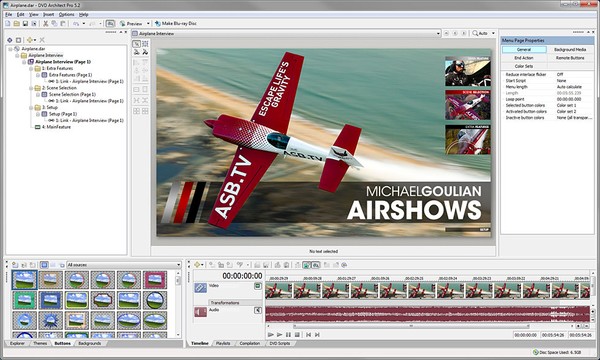Switch to the Backgrounds tab
Image resolution: width=600 pixels, height=360 pixels.
(90, 344)
